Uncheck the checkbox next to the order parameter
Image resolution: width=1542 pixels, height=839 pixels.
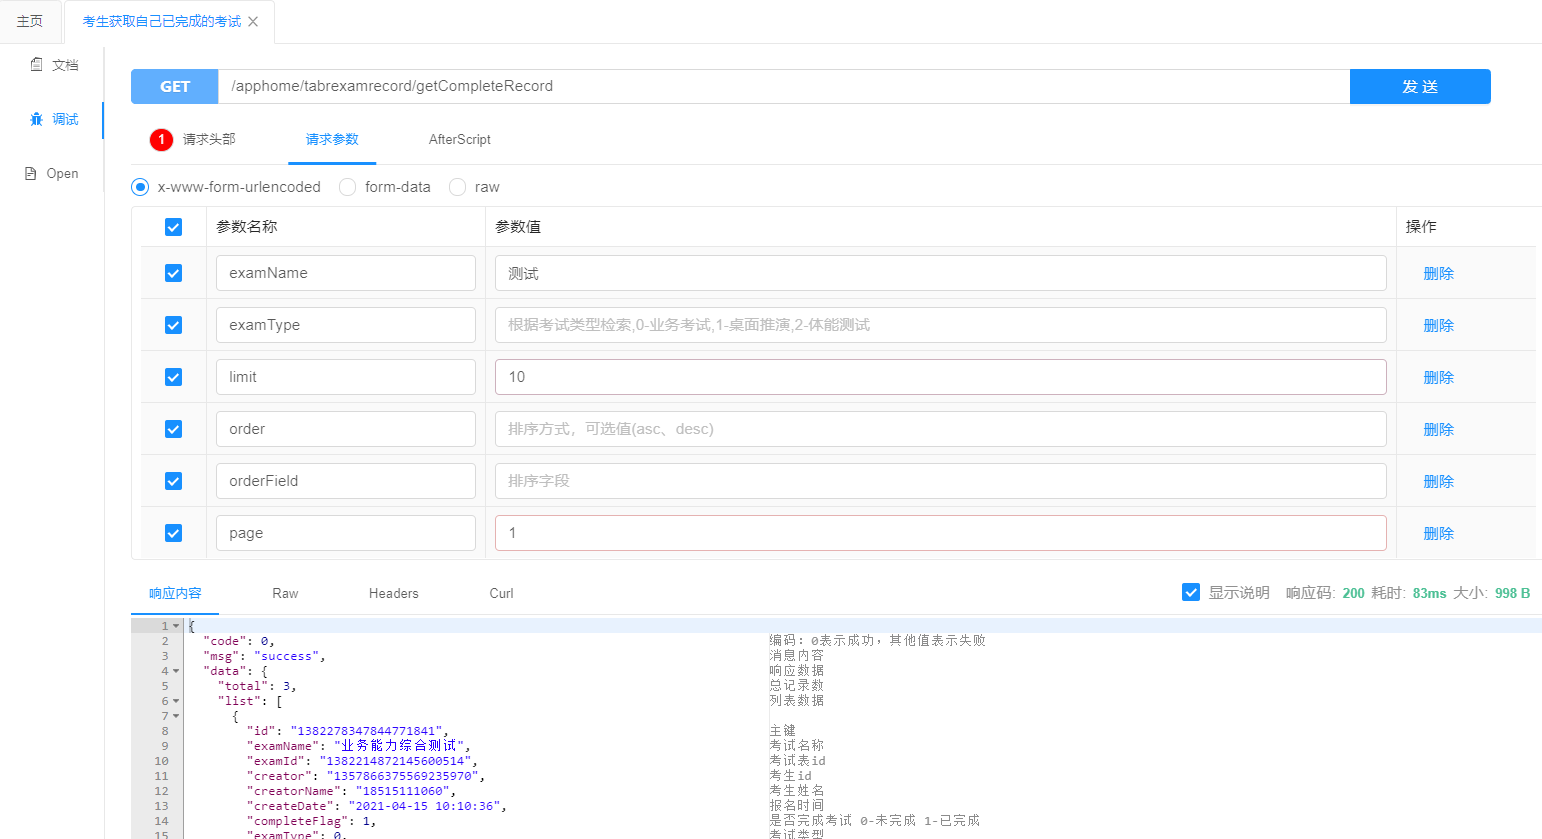coord(173,428)
